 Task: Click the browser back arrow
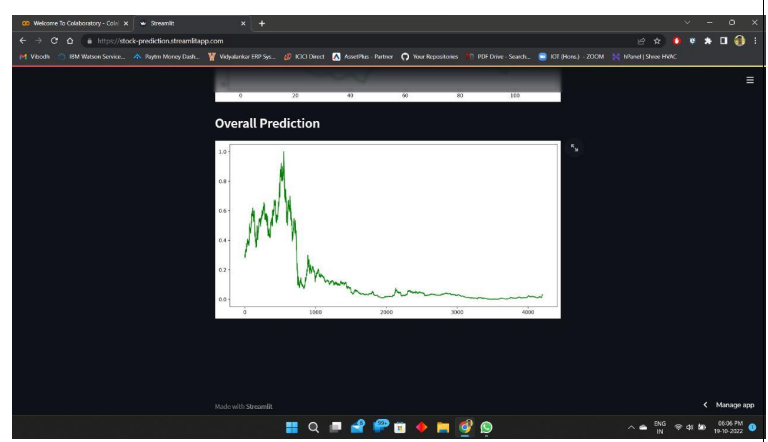pos(23,41)
